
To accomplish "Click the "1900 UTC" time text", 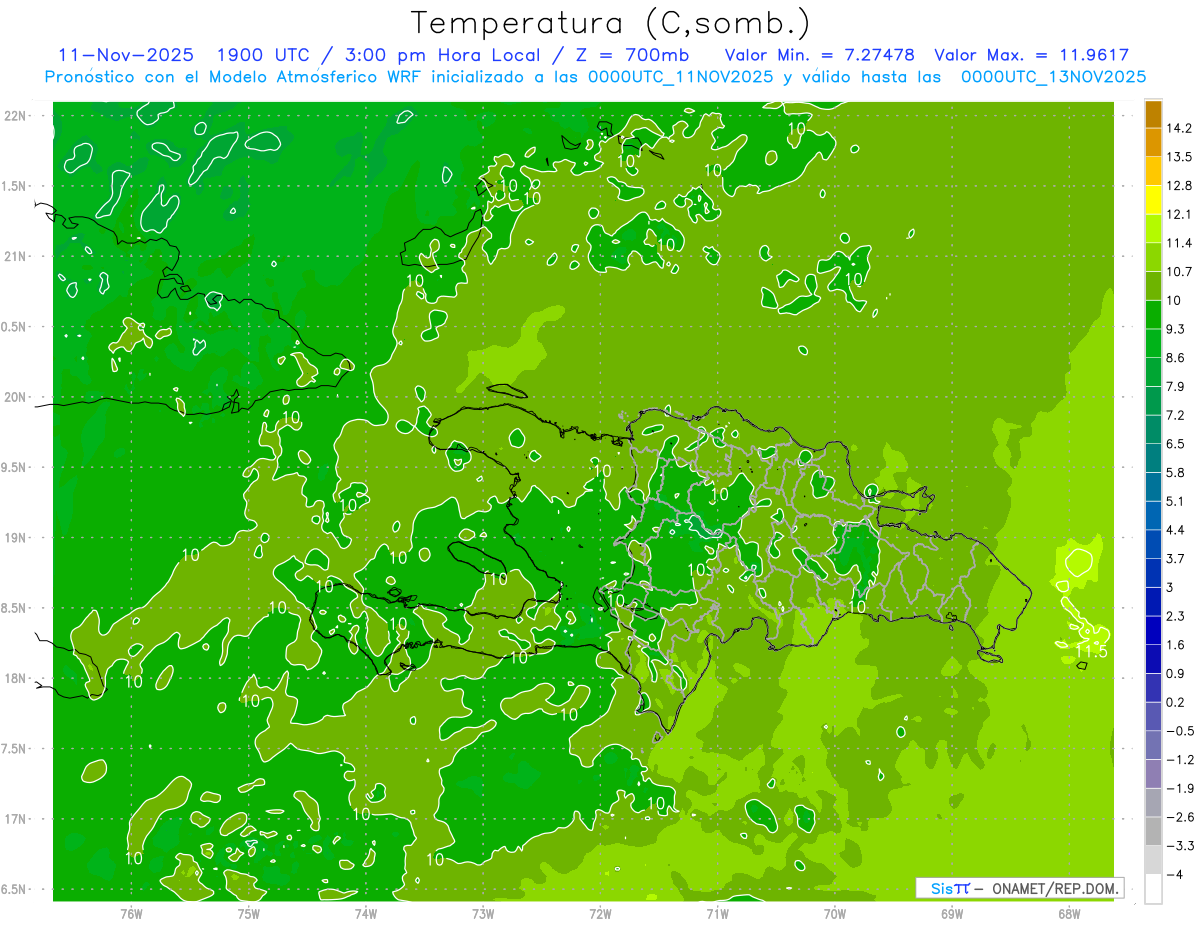I will tap(262, 55).
